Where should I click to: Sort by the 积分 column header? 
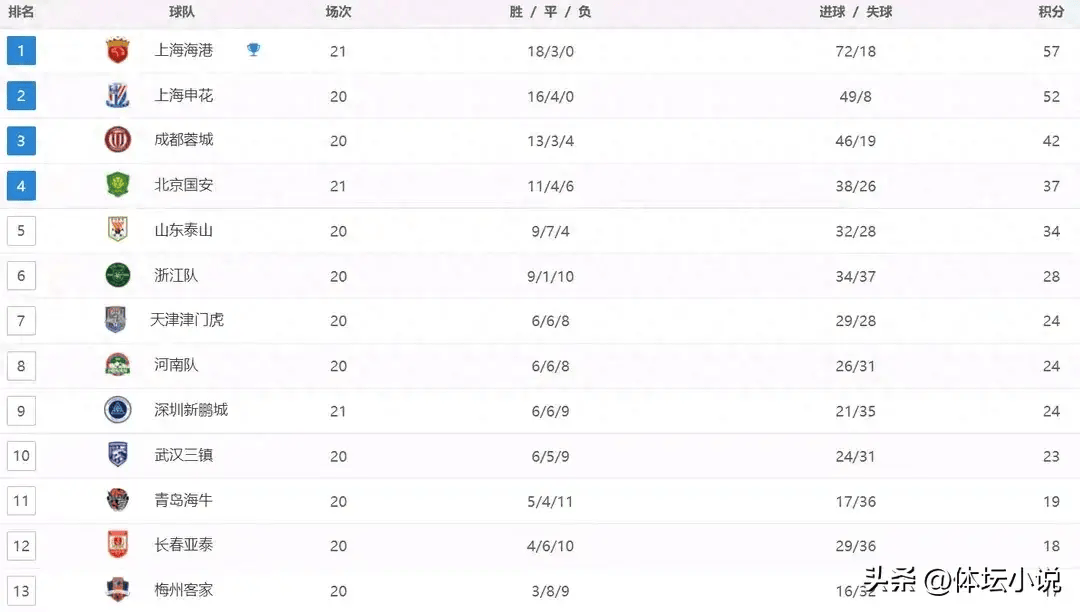pos(1050,12)
